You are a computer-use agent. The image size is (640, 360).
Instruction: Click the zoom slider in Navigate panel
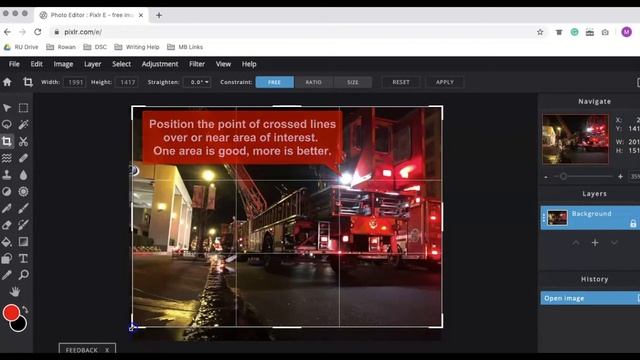click(584, 176)
